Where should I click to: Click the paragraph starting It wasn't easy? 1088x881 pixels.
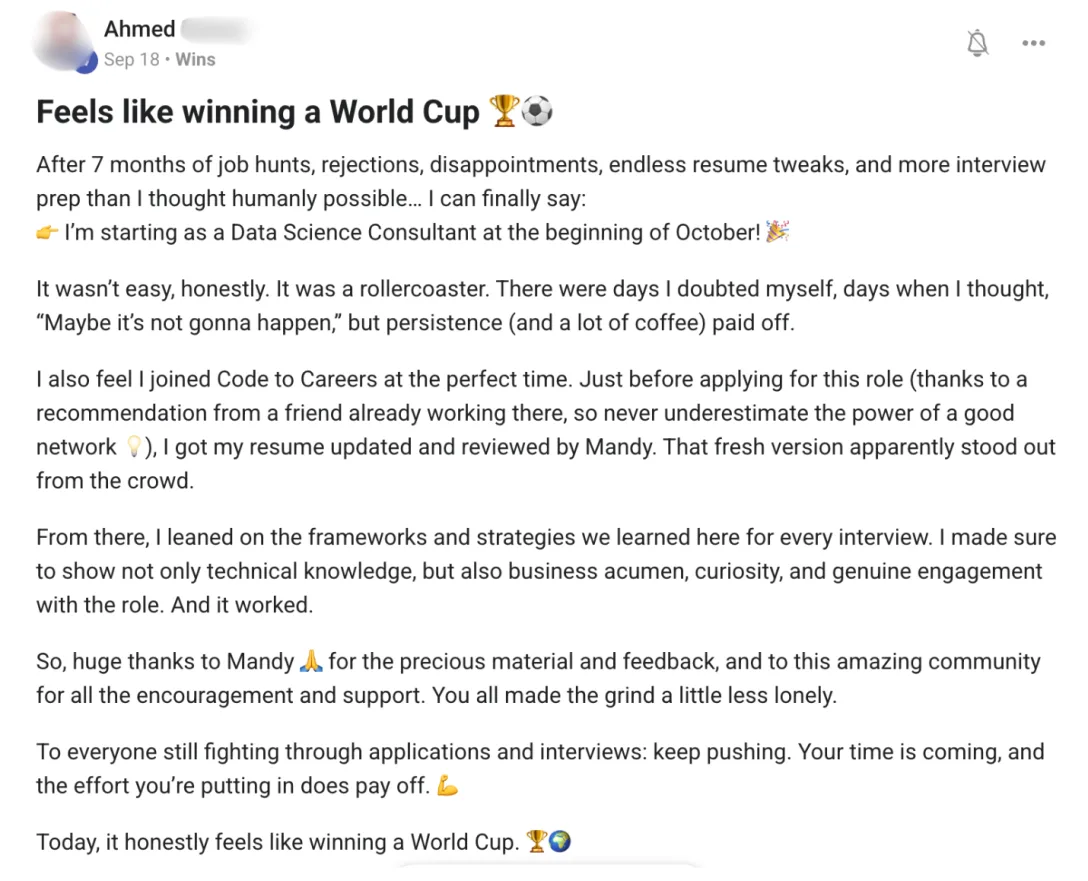tap(543, 305)
